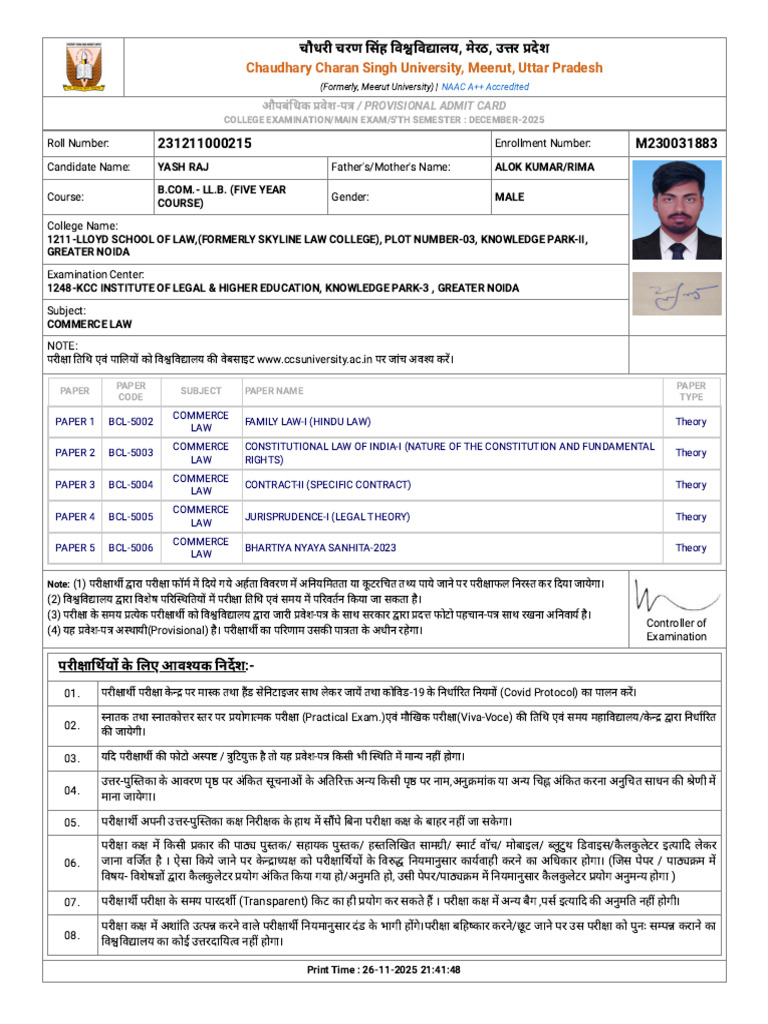Click Theory type in the PAPER 5 row
The height and width of the screenshot is (1024, 768).
(691, 548)
